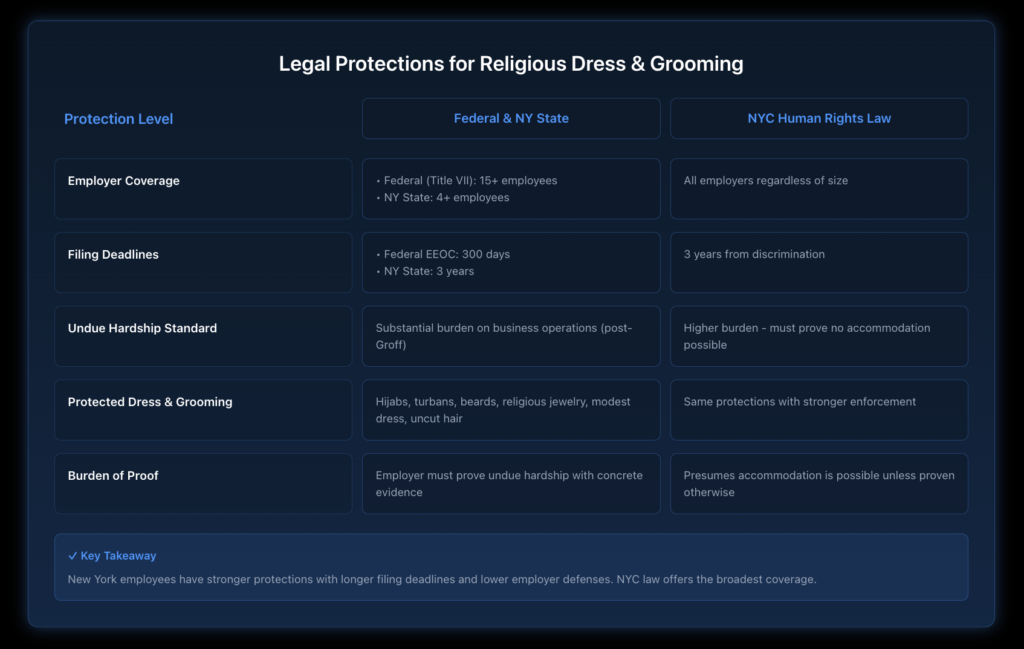Select the Higher burden no accommodation cell
Image resolution: width=1024 pixels, height=649 pixels.
click(819, 336)
